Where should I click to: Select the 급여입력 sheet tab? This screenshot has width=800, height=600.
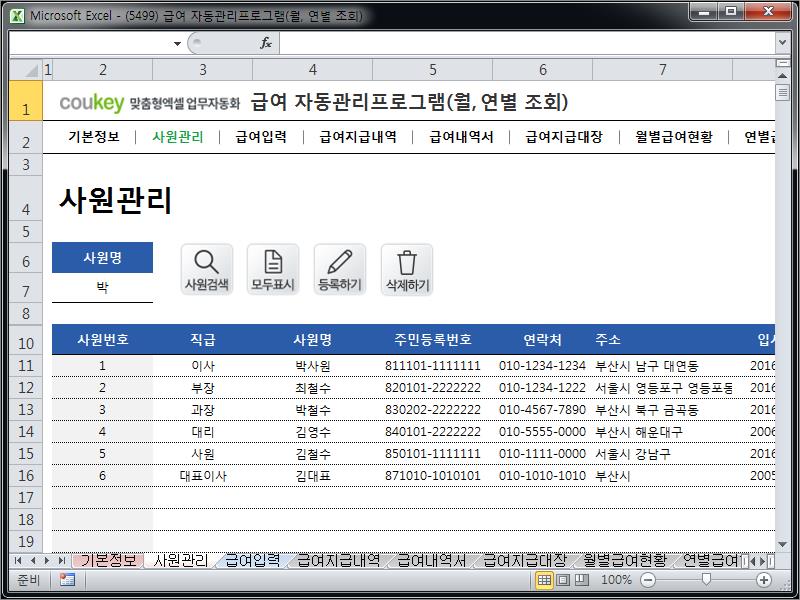point(253,560)
